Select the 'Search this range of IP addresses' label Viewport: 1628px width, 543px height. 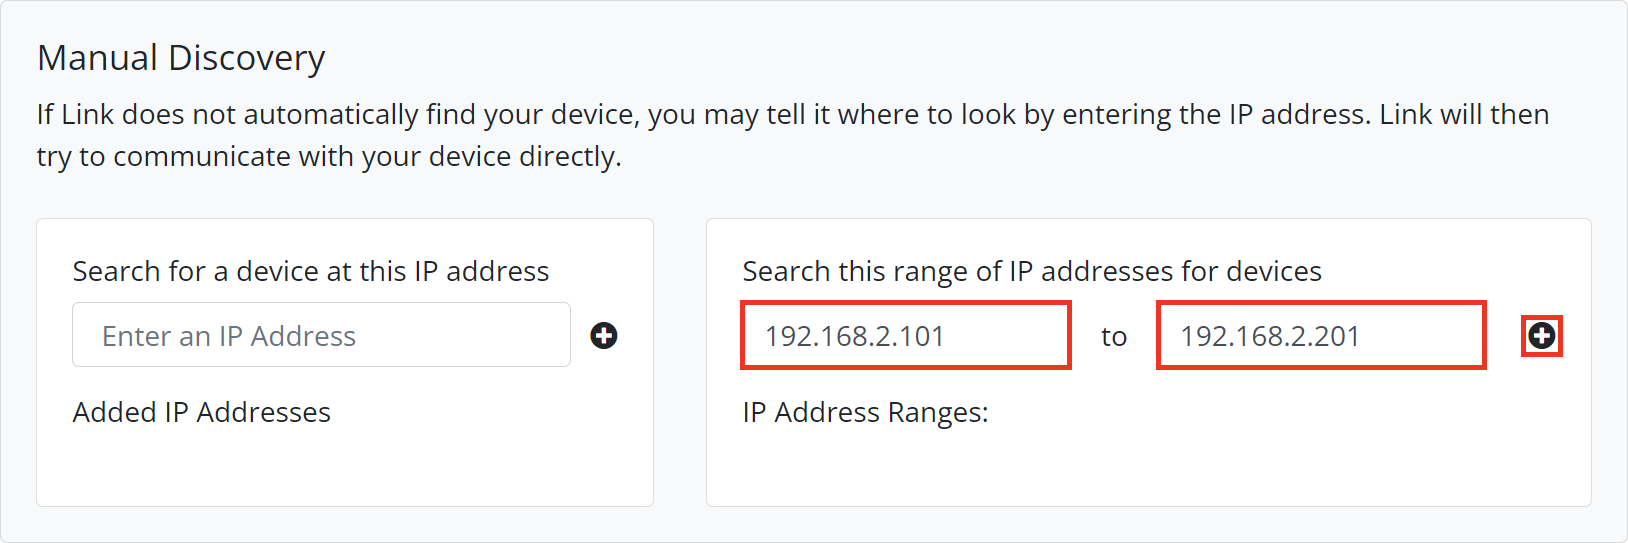(1031, 271)
